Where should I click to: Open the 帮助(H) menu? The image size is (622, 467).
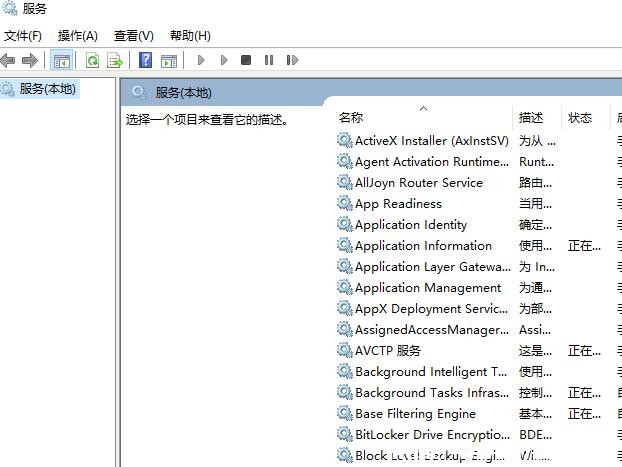(190, 36)
